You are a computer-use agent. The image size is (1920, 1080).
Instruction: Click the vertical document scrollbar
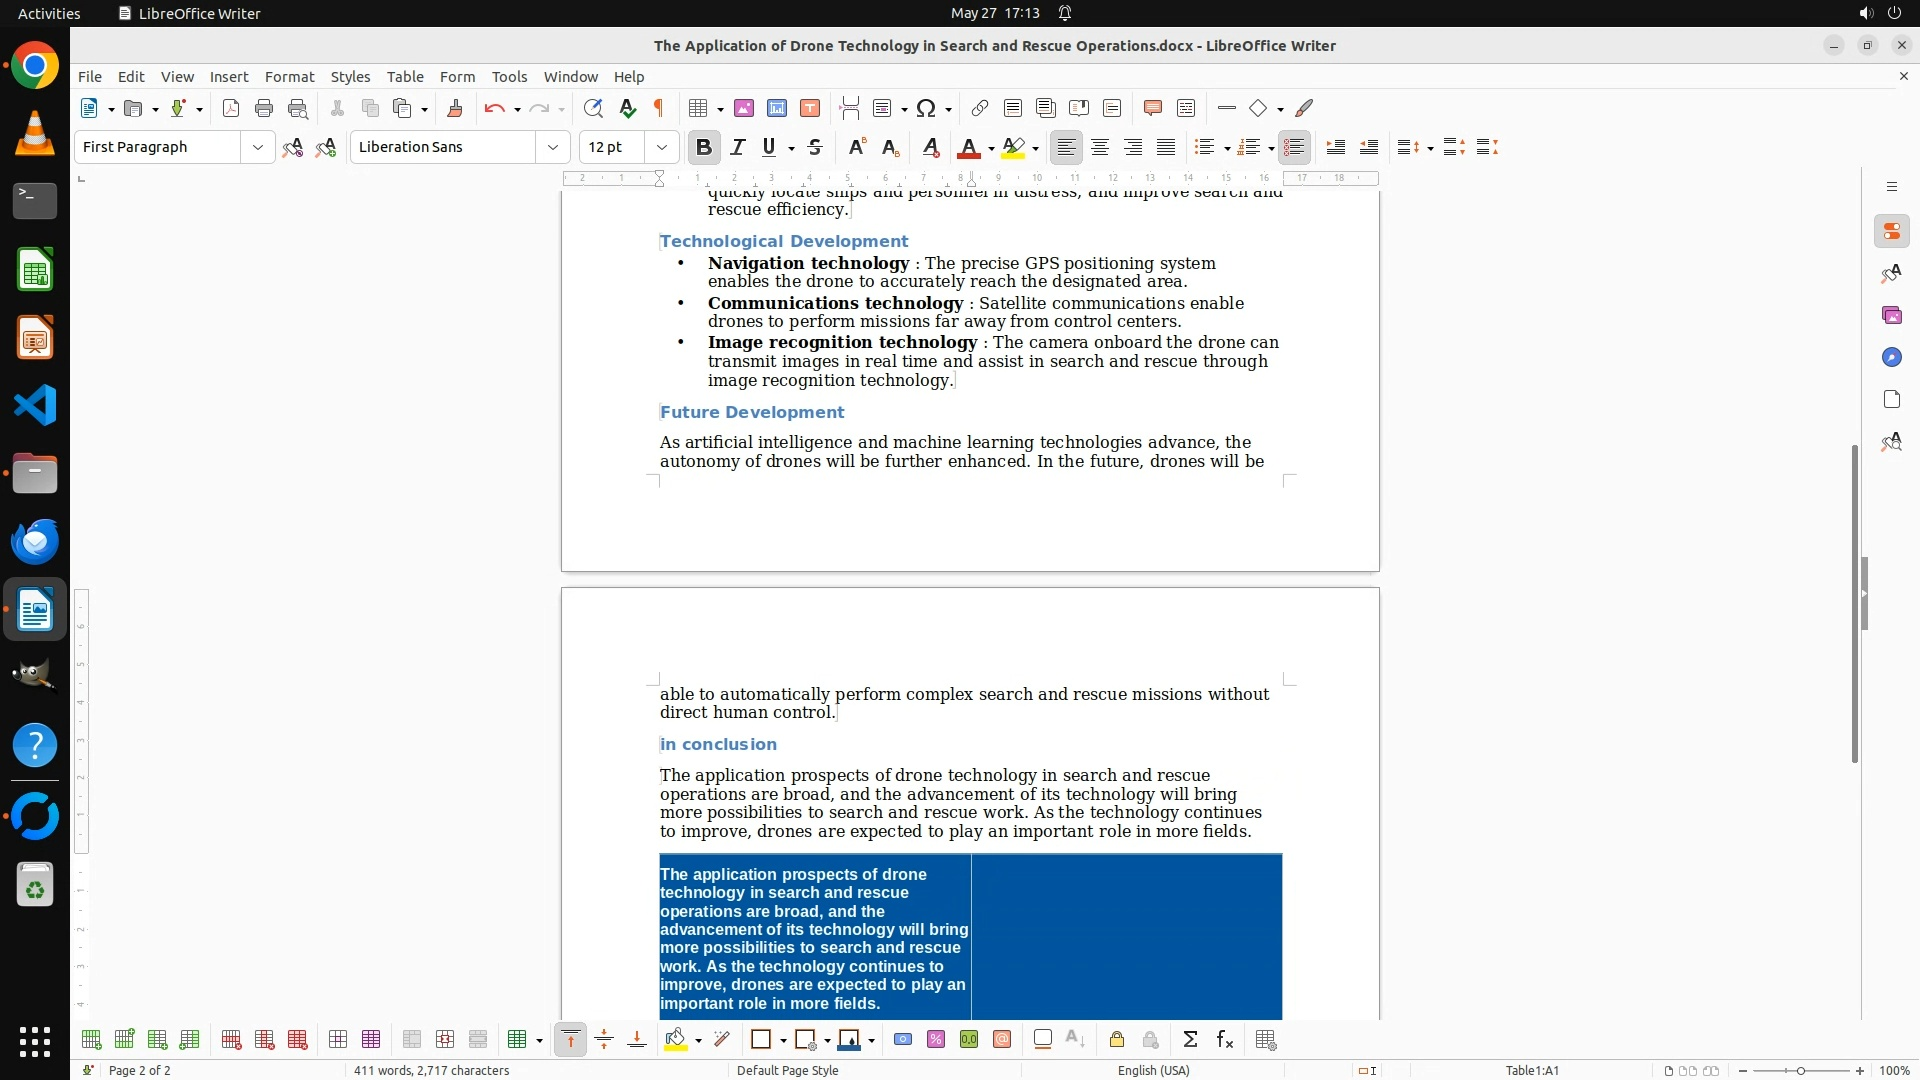pyautogui.click(x=1854, y=600)
